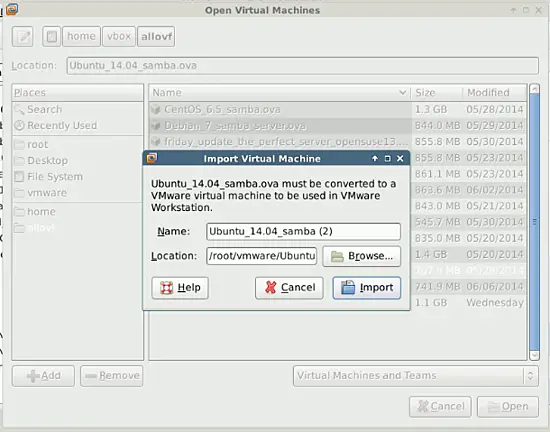This screenshot has height=432, width=550.
Task: Click the Wednesday modified cell
Action: [x=495, y=303]
